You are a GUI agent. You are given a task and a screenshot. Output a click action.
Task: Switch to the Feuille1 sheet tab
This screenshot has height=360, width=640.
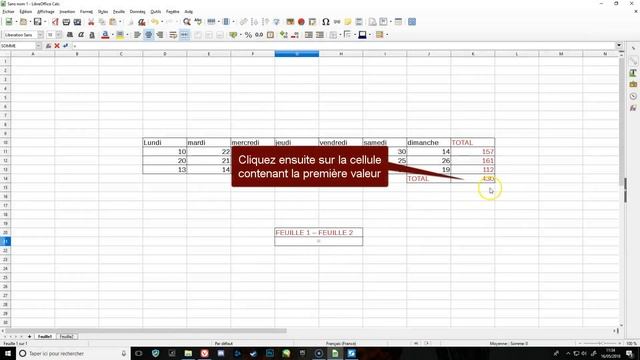tap(45, 337)
